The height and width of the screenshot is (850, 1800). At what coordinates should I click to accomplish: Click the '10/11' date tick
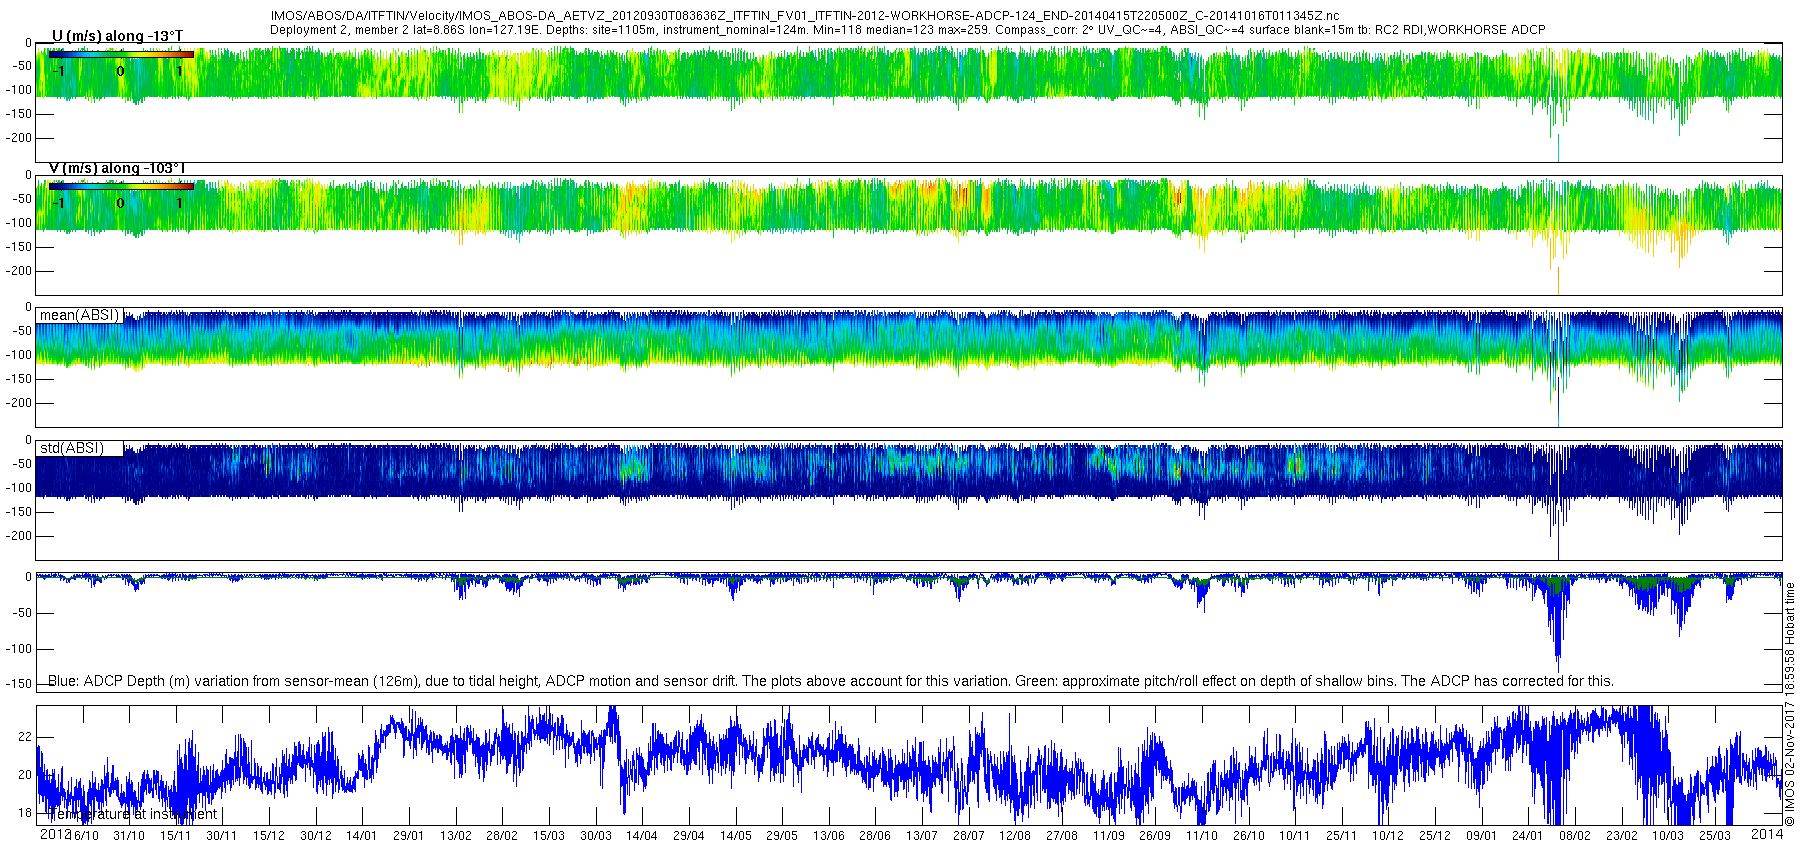click(1295, 836)
